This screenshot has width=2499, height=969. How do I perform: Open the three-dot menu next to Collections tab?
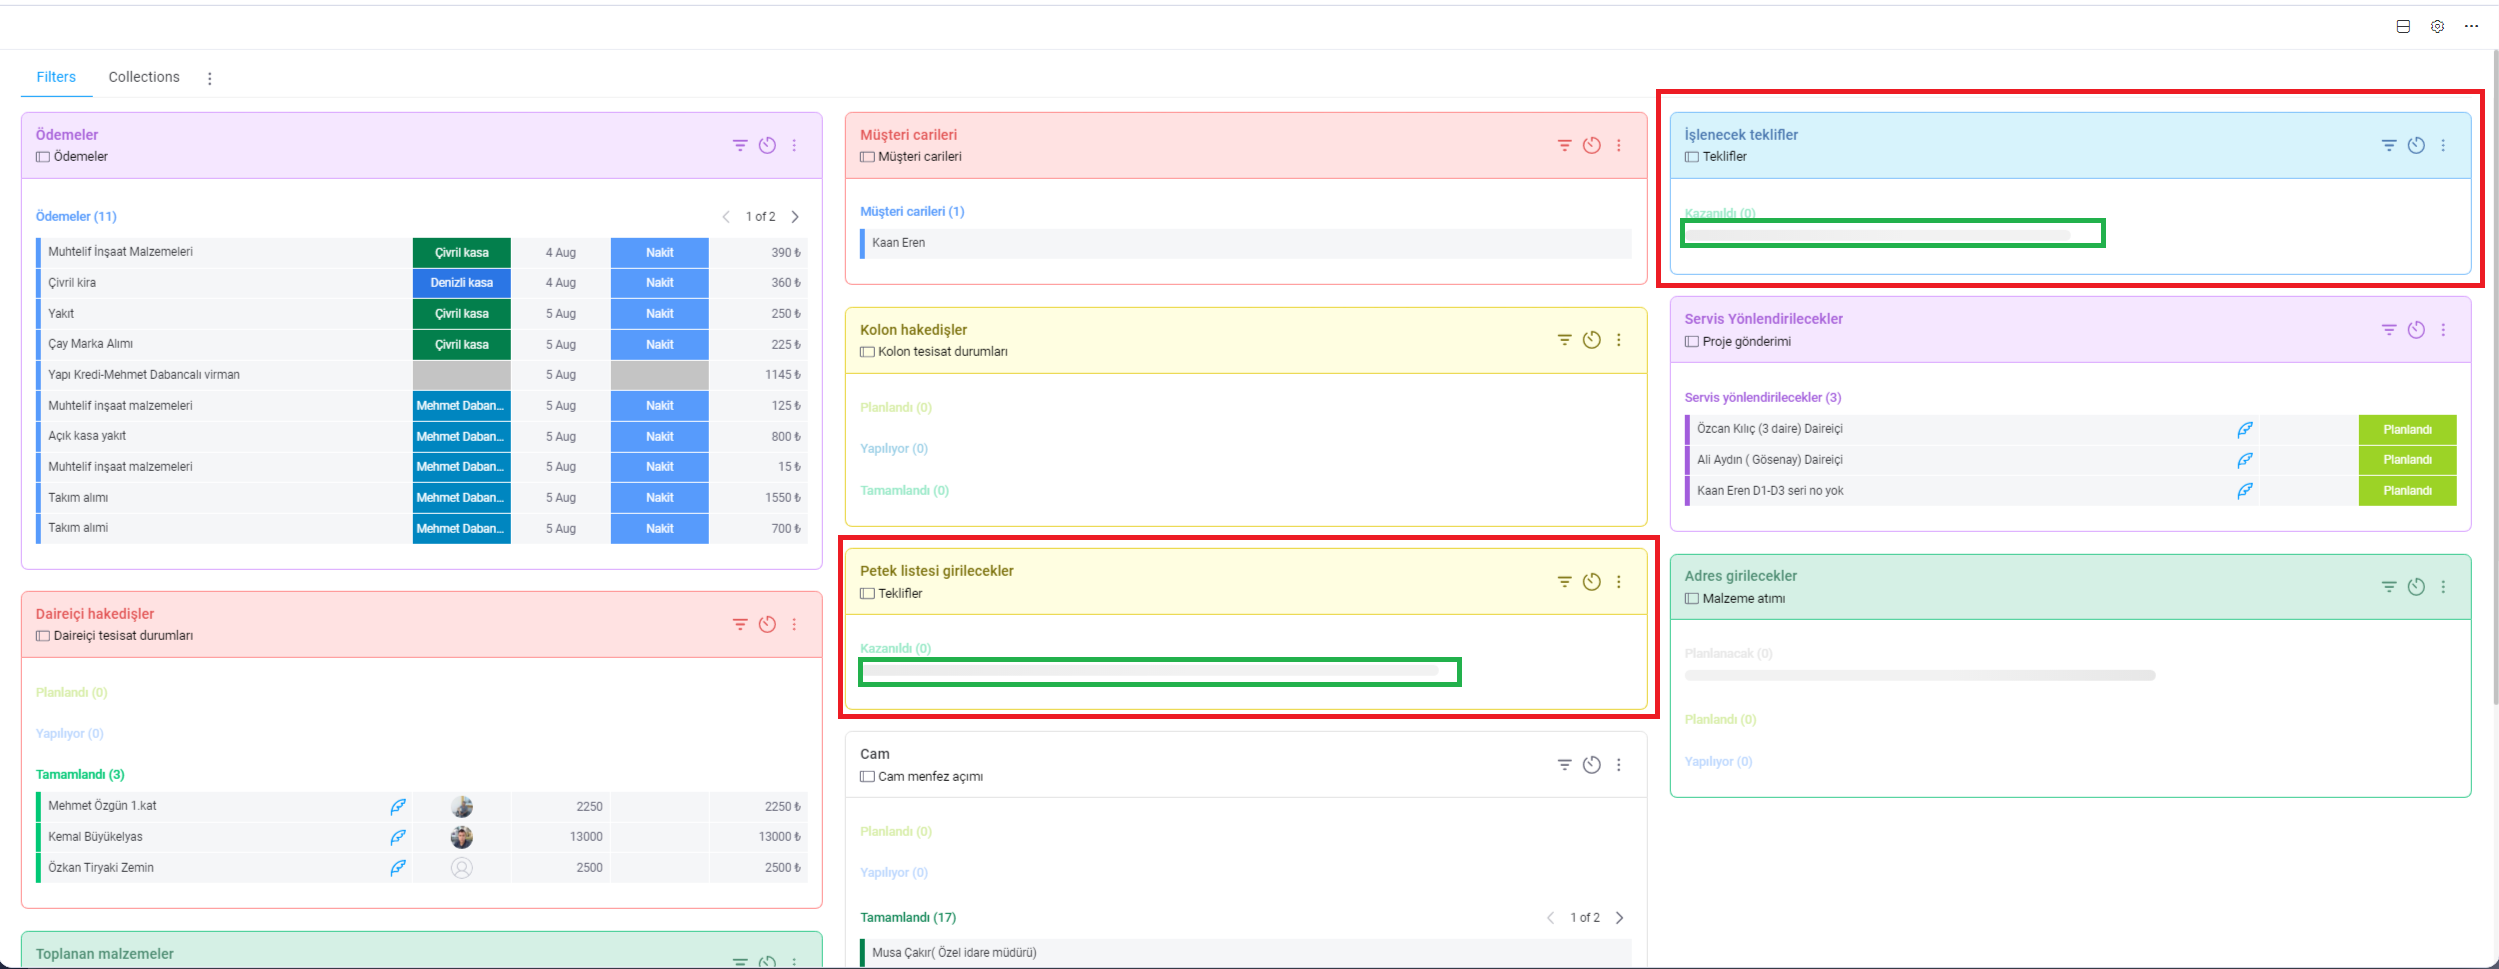[x=210, y=77]
